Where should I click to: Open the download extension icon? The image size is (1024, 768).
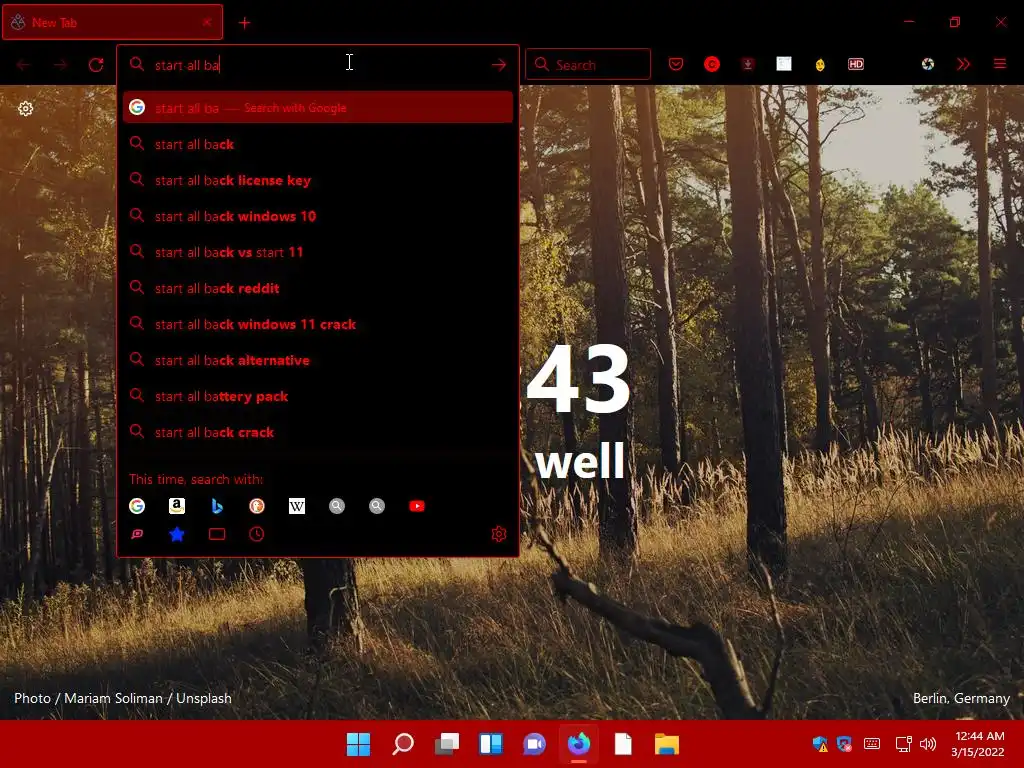pyautogui.click(x=748, y=64)
